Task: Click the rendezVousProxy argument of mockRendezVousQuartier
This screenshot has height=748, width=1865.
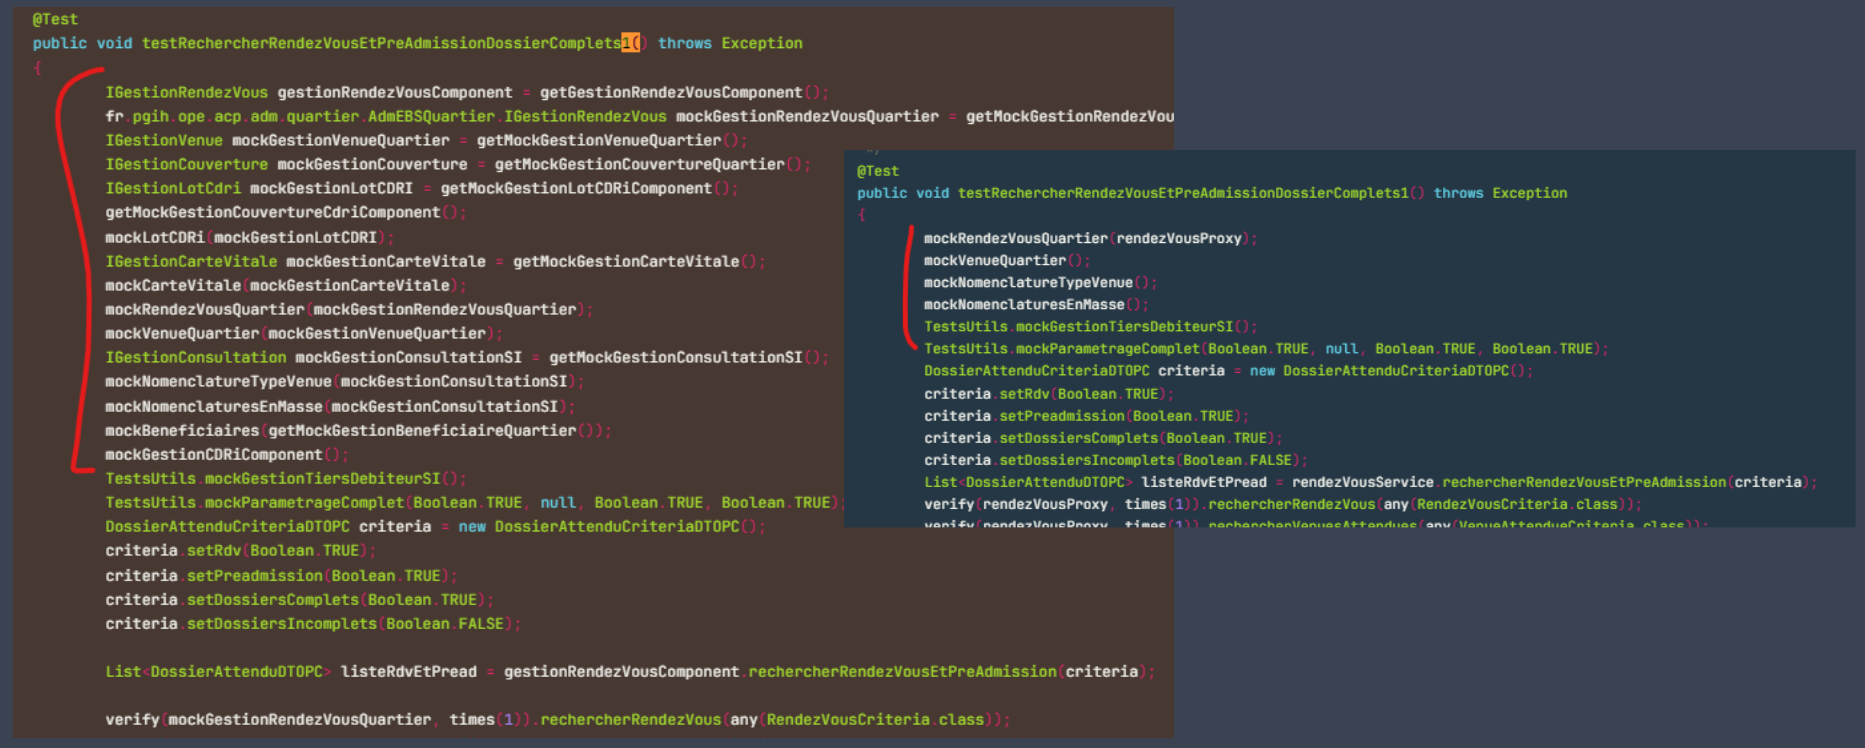Action: (x=1178, y=238)
